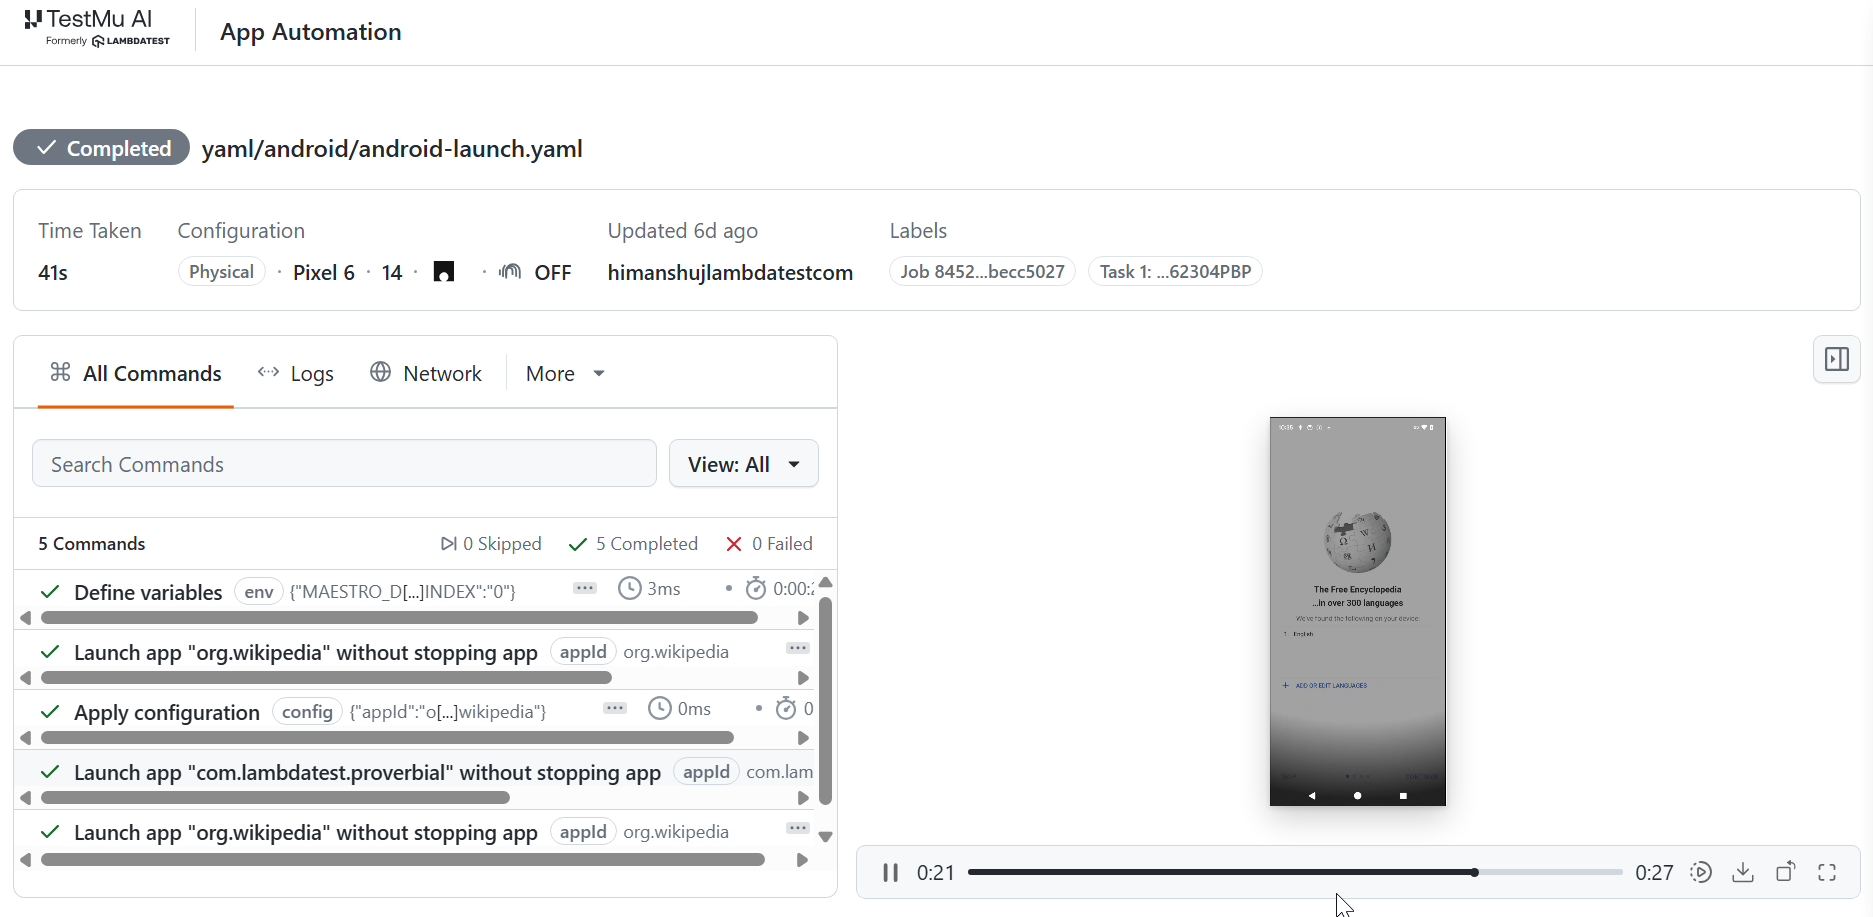Click the Completed status badge

pos(102,148)
